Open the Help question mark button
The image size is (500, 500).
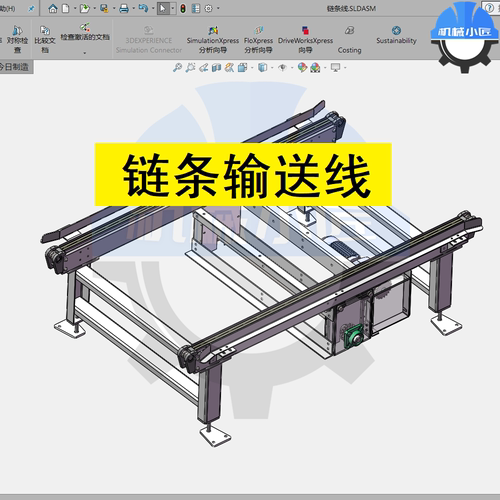click(490, 8)
